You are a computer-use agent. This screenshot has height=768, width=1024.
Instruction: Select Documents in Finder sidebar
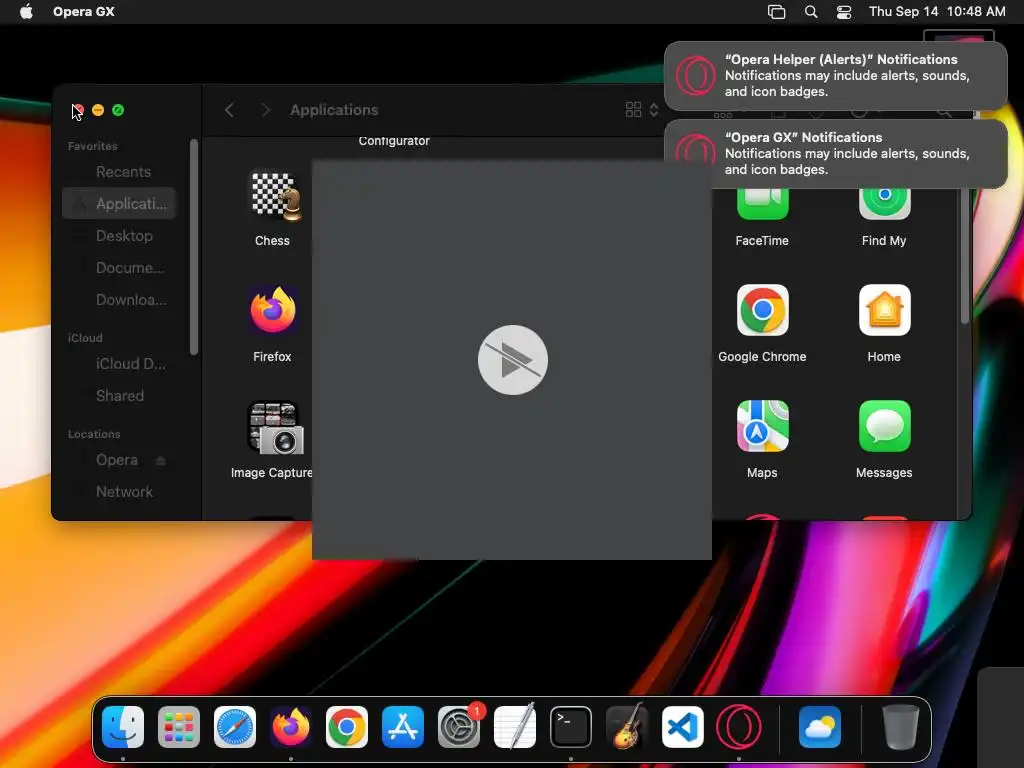(x=120, y=268)
